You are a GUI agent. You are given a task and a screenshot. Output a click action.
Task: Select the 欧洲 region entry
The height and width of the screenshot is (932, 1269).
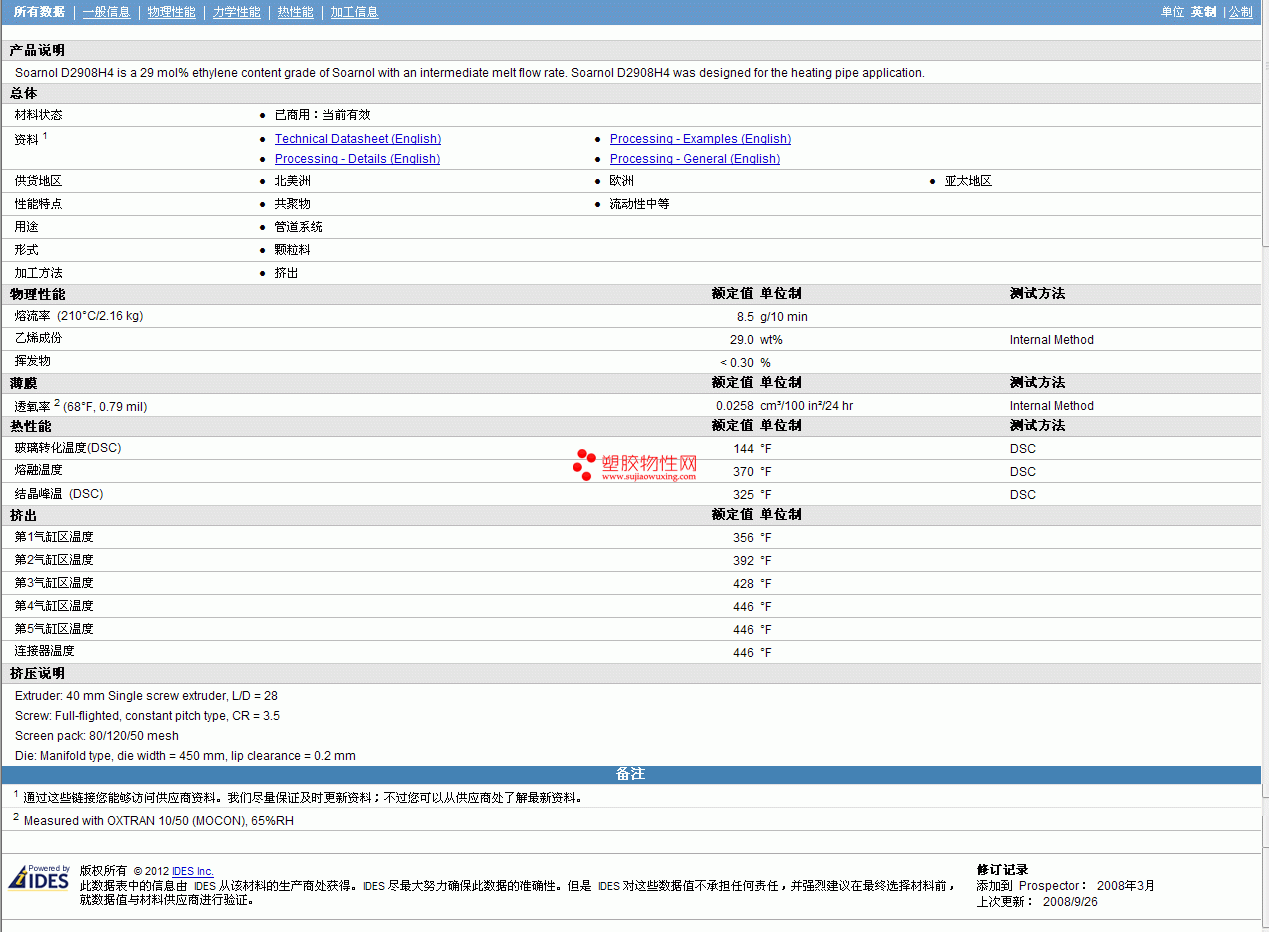coord(622,181)
